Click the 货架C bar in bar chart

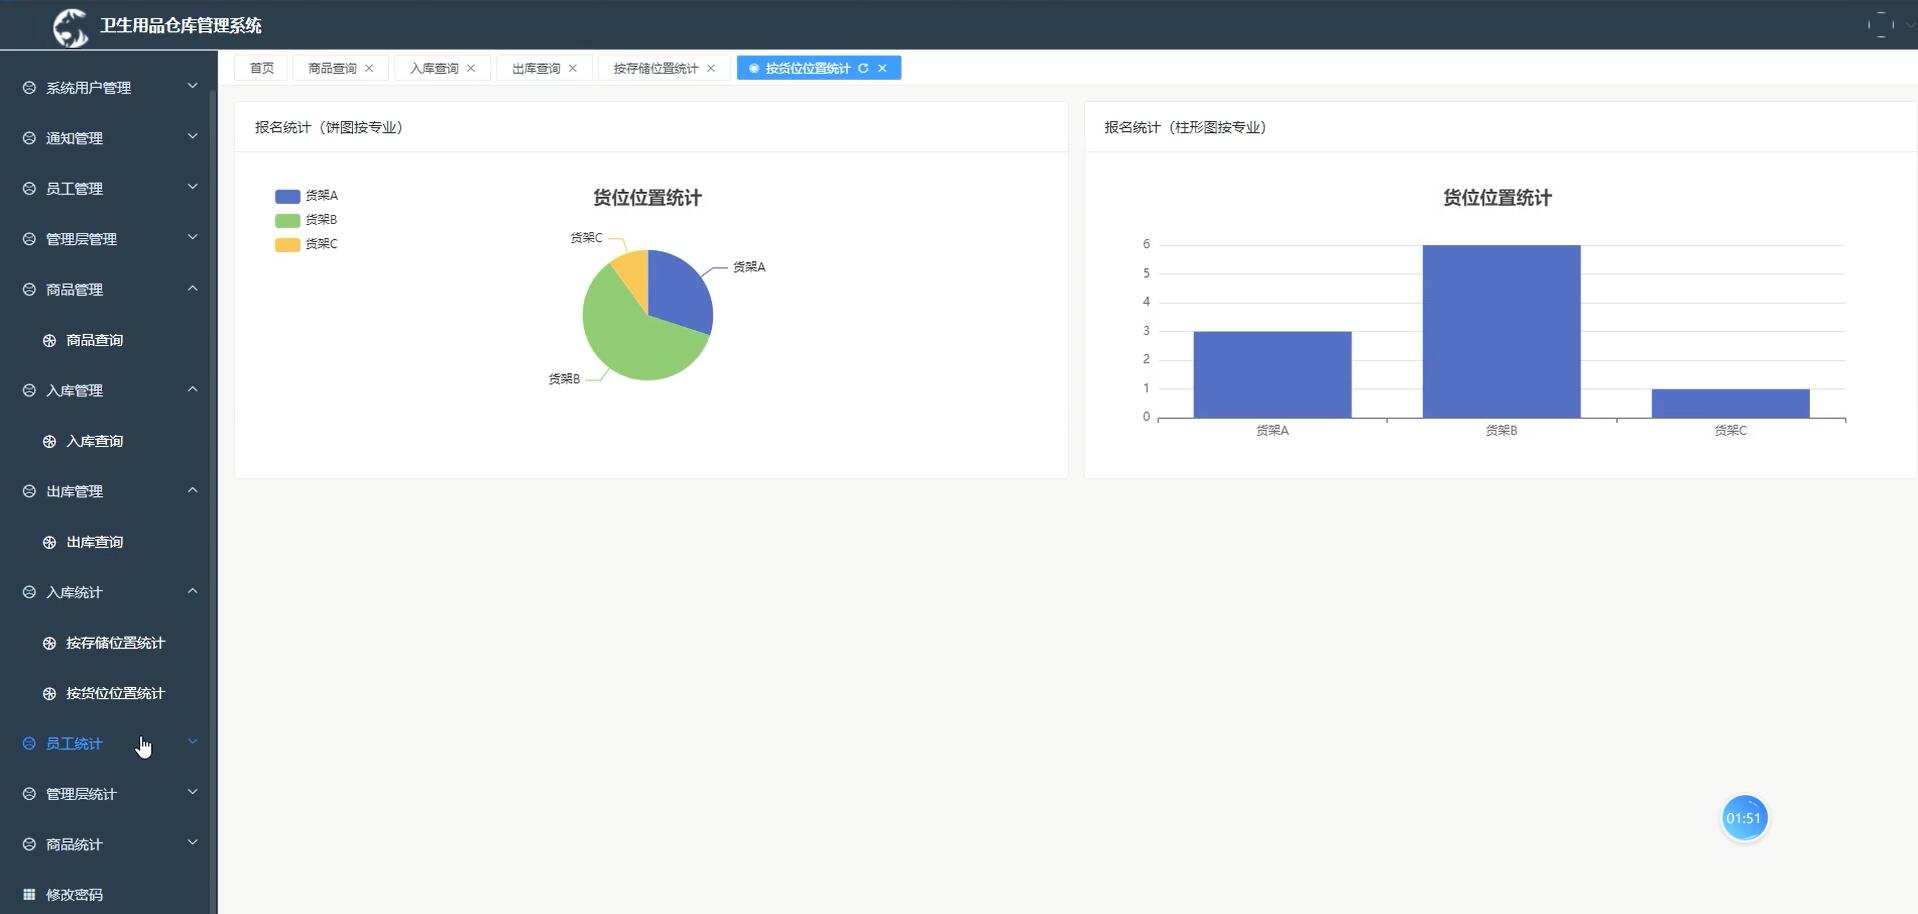[1730, 404]
